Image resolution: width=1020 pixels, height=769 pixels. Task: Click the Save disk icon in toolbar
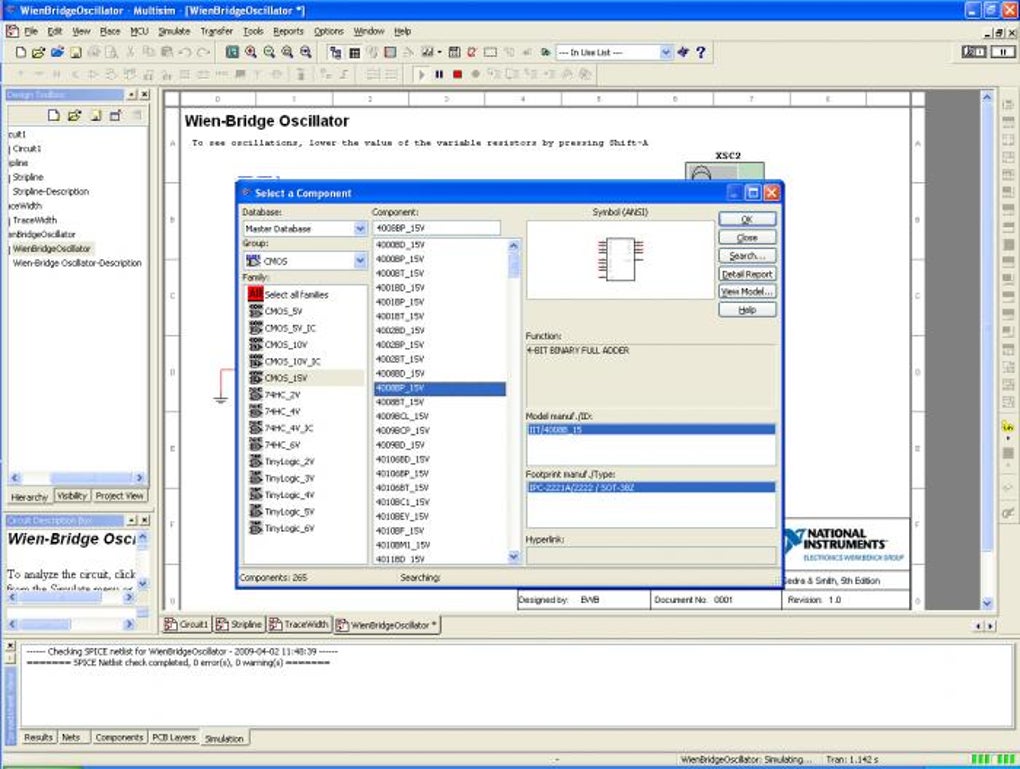pos(76,52)
